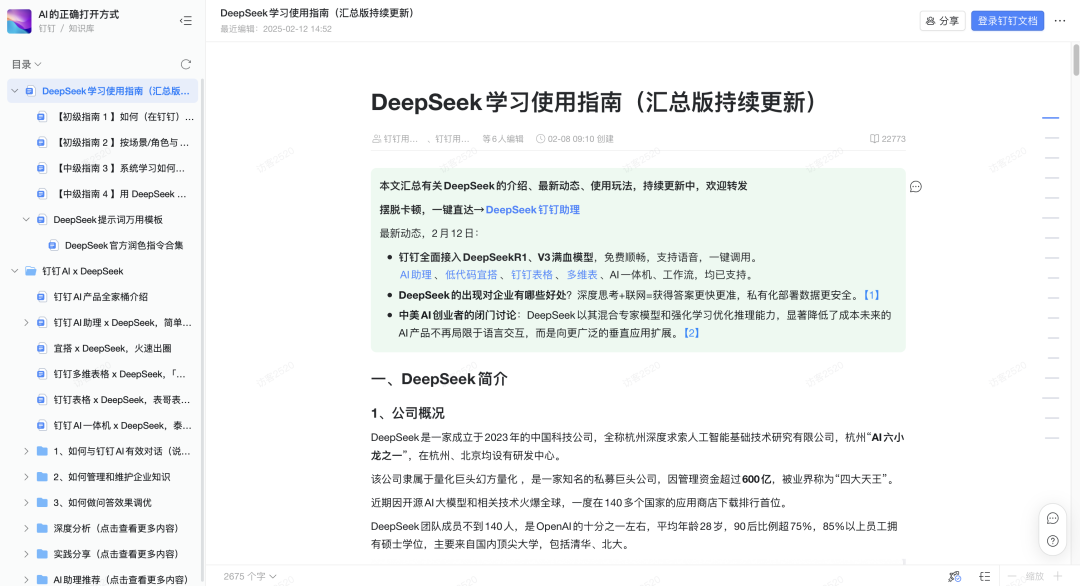Screen dimensions: 1080x586
Task: Click the 实践分享 folder icon
Action: click(x=42, y=554)
